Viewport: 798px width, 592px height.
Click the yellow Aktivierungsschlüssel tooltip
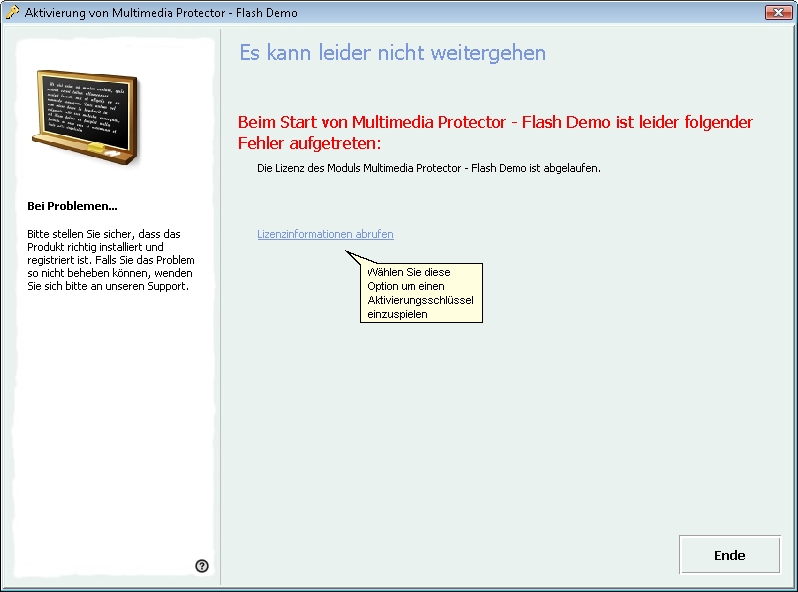[x=420, y=293]
